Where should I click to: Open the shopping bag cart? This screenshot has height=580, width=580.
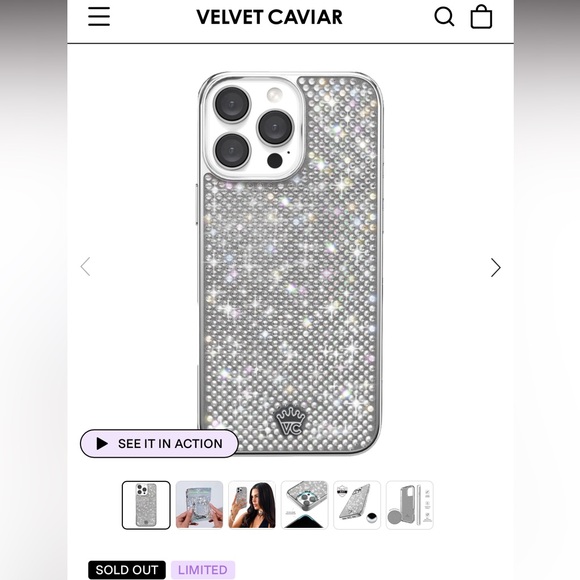point(481,16)
